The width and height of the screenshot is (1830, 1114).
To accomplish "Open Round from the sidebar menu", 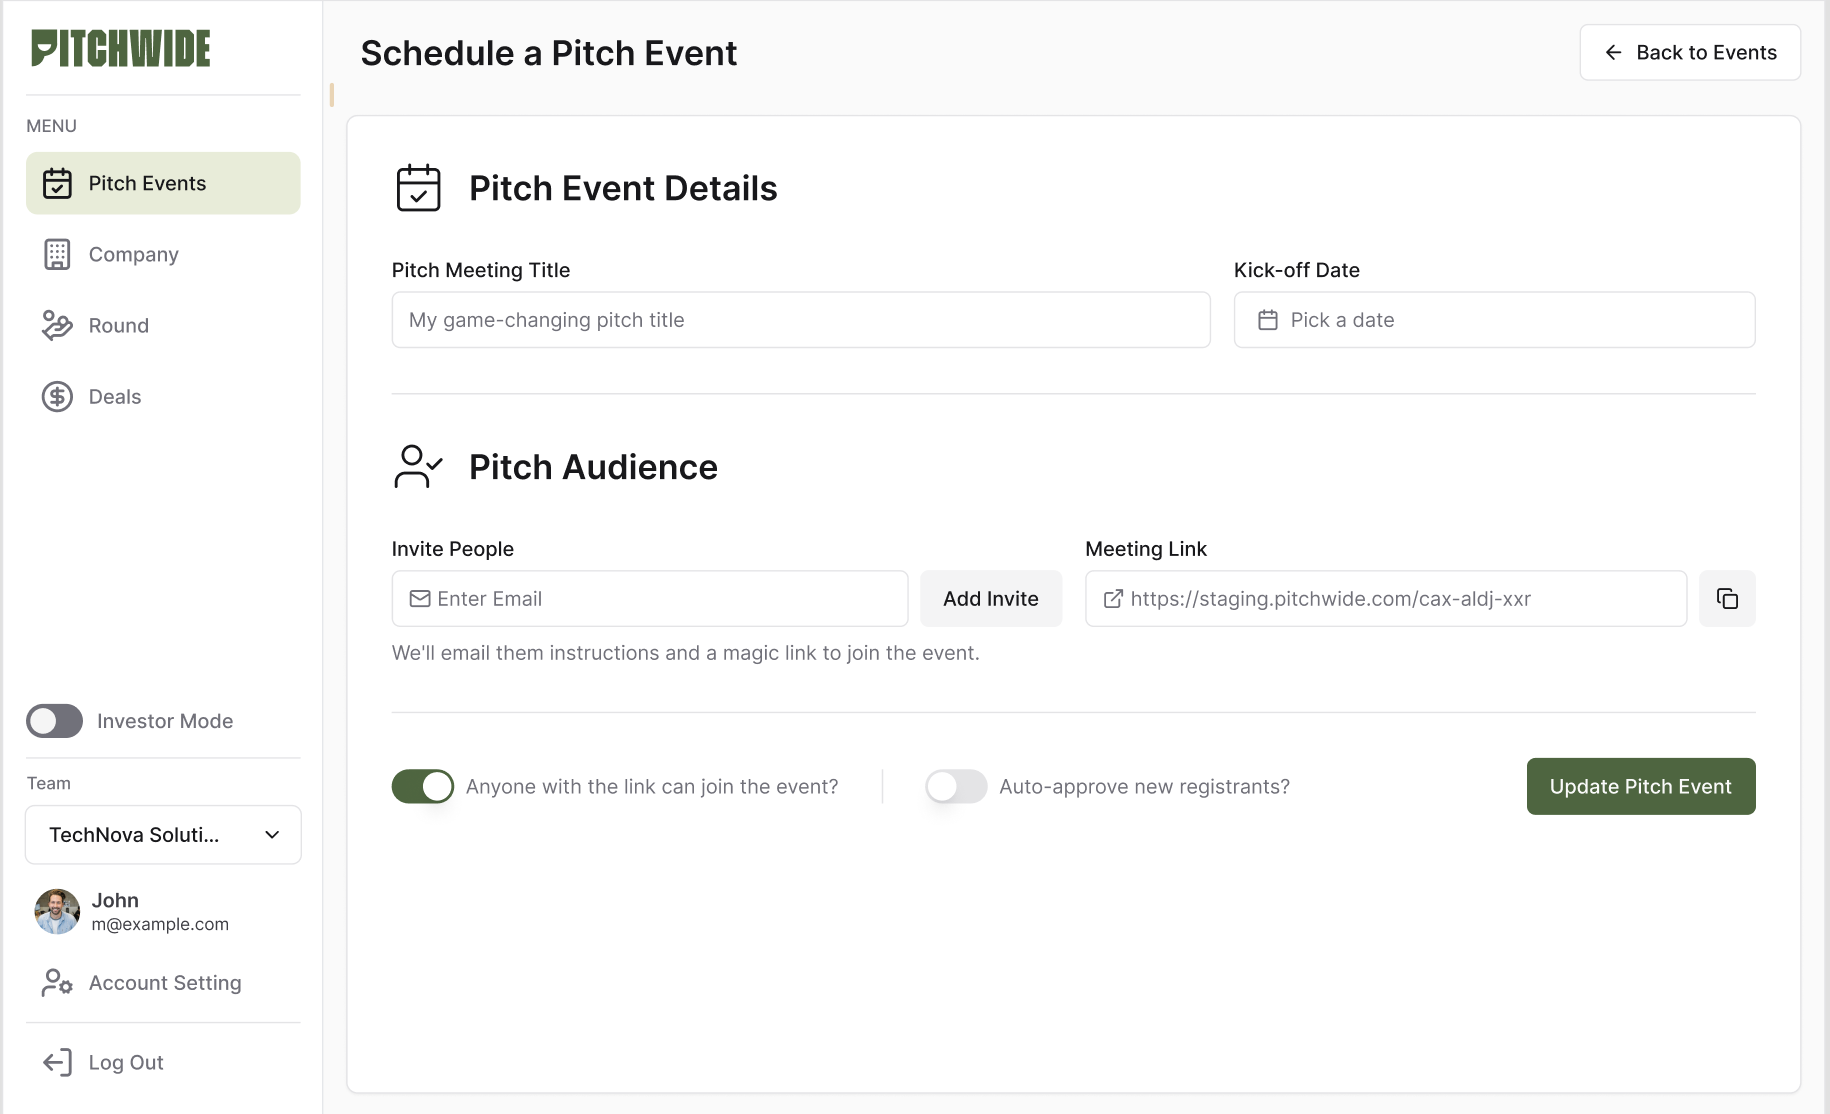I will 117,325.
